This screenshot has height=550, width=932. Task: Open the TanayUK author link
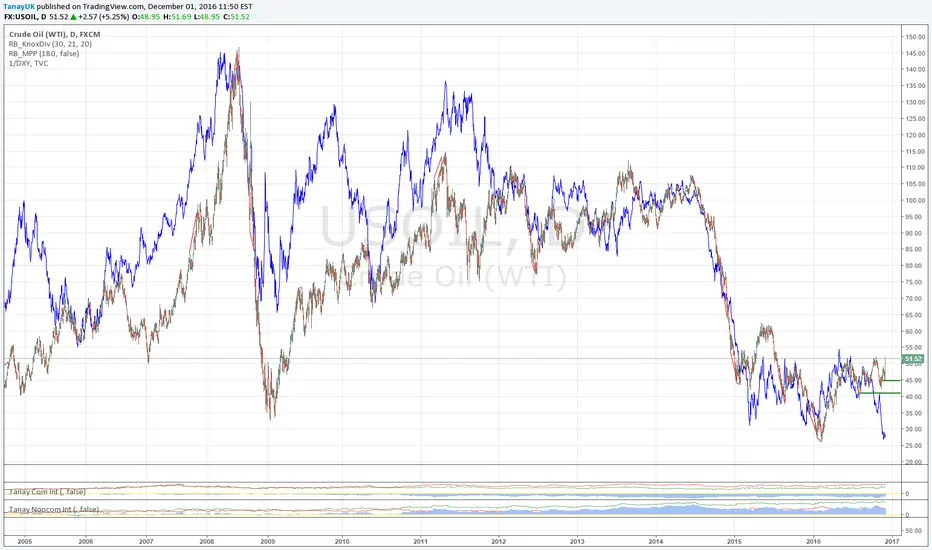(19, 7)
